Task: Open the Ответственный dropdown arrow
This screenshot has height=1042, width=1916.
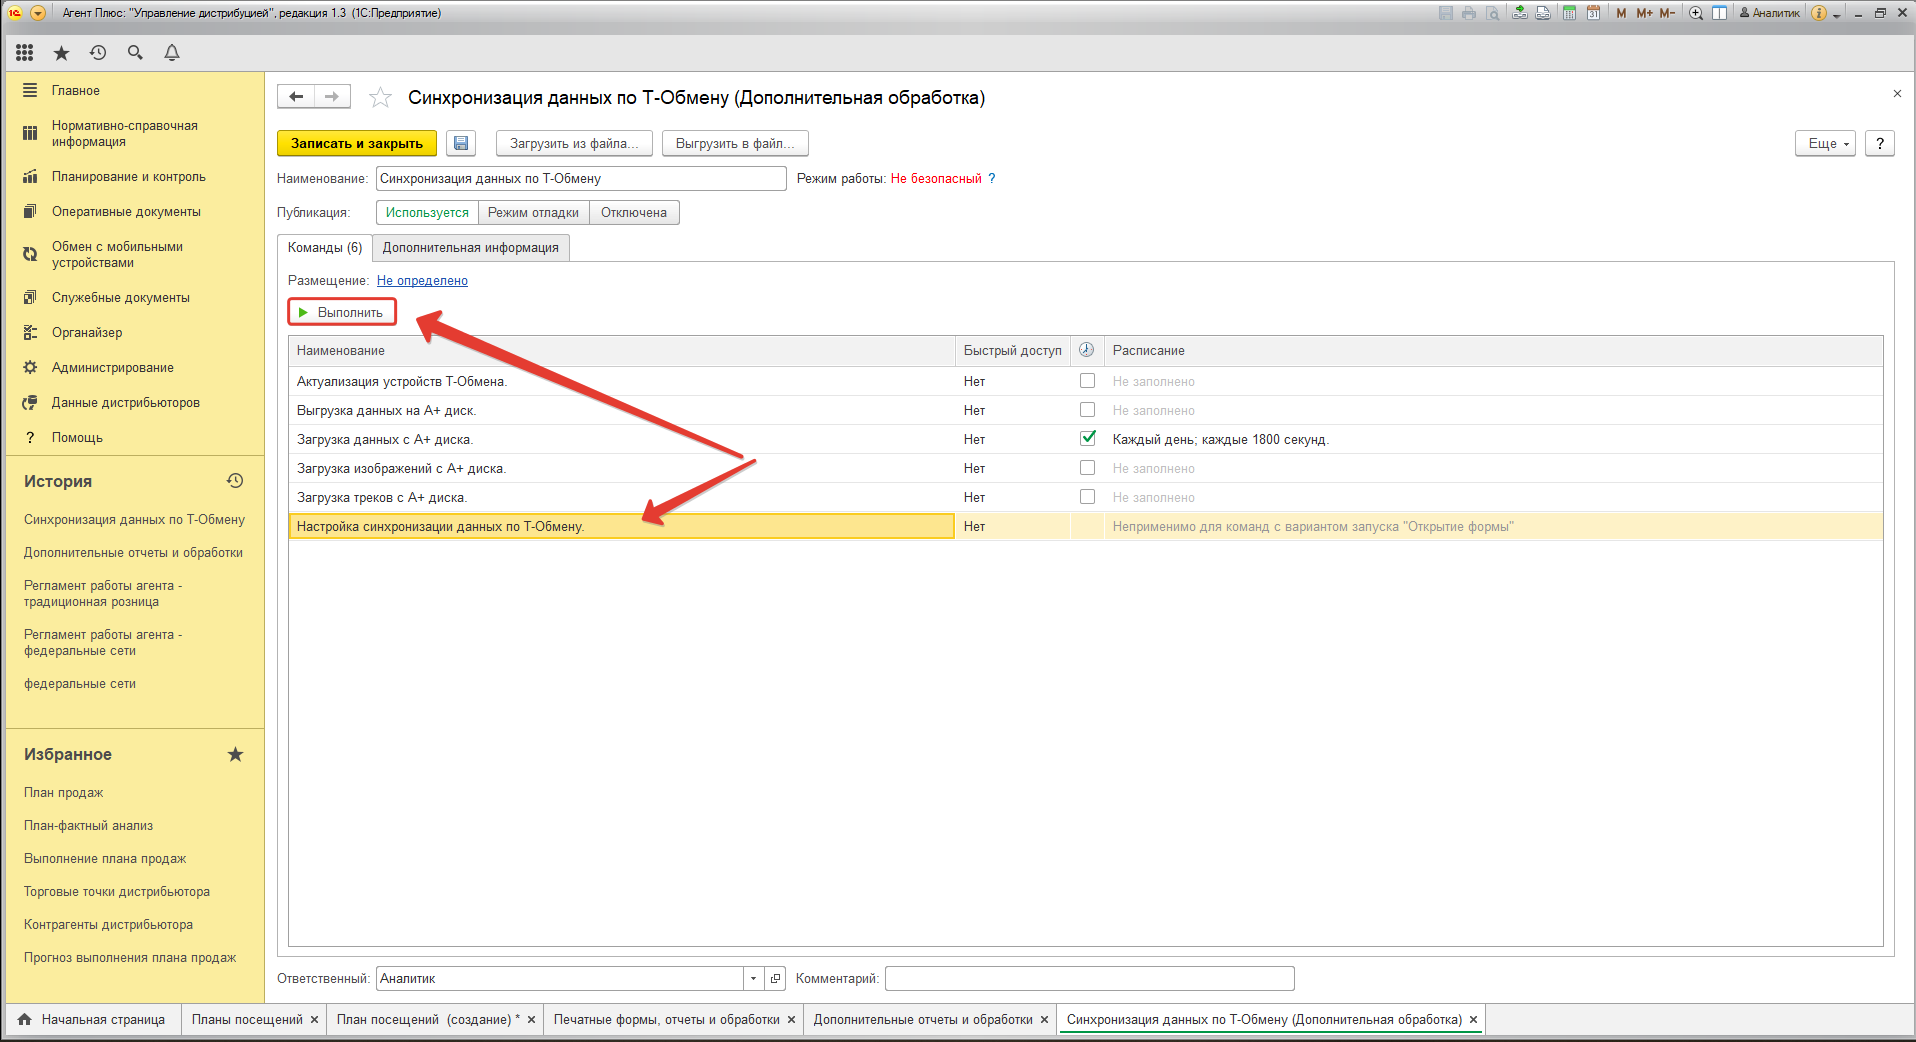Action: (753, 978)
